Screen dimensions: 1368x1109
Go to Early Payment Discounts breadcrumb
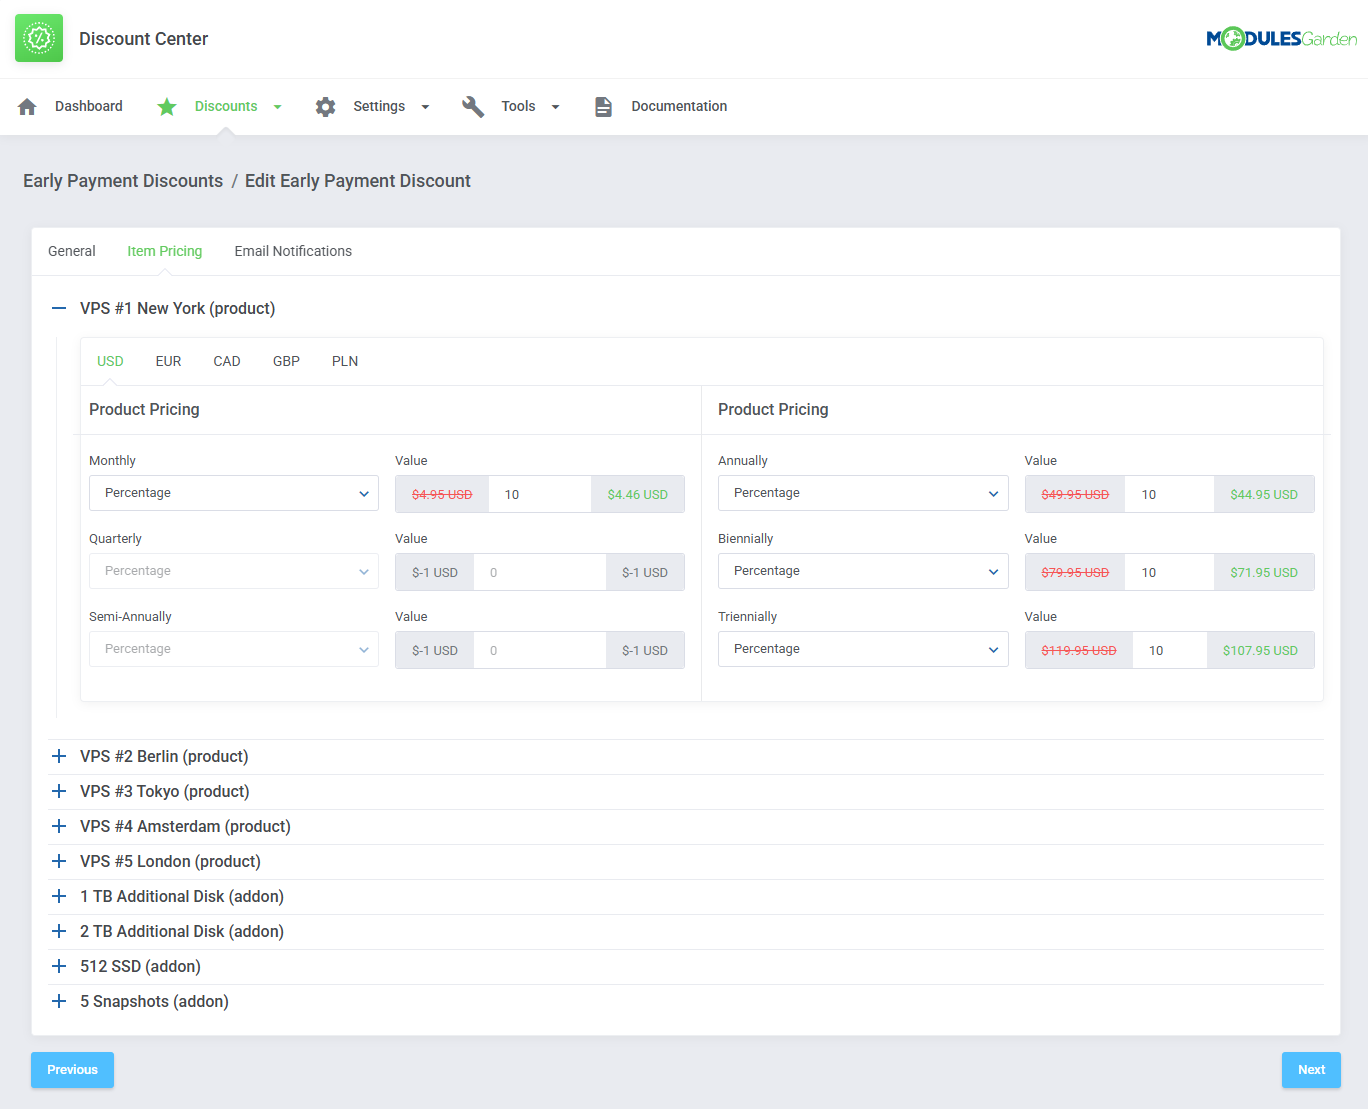(123, 181)
